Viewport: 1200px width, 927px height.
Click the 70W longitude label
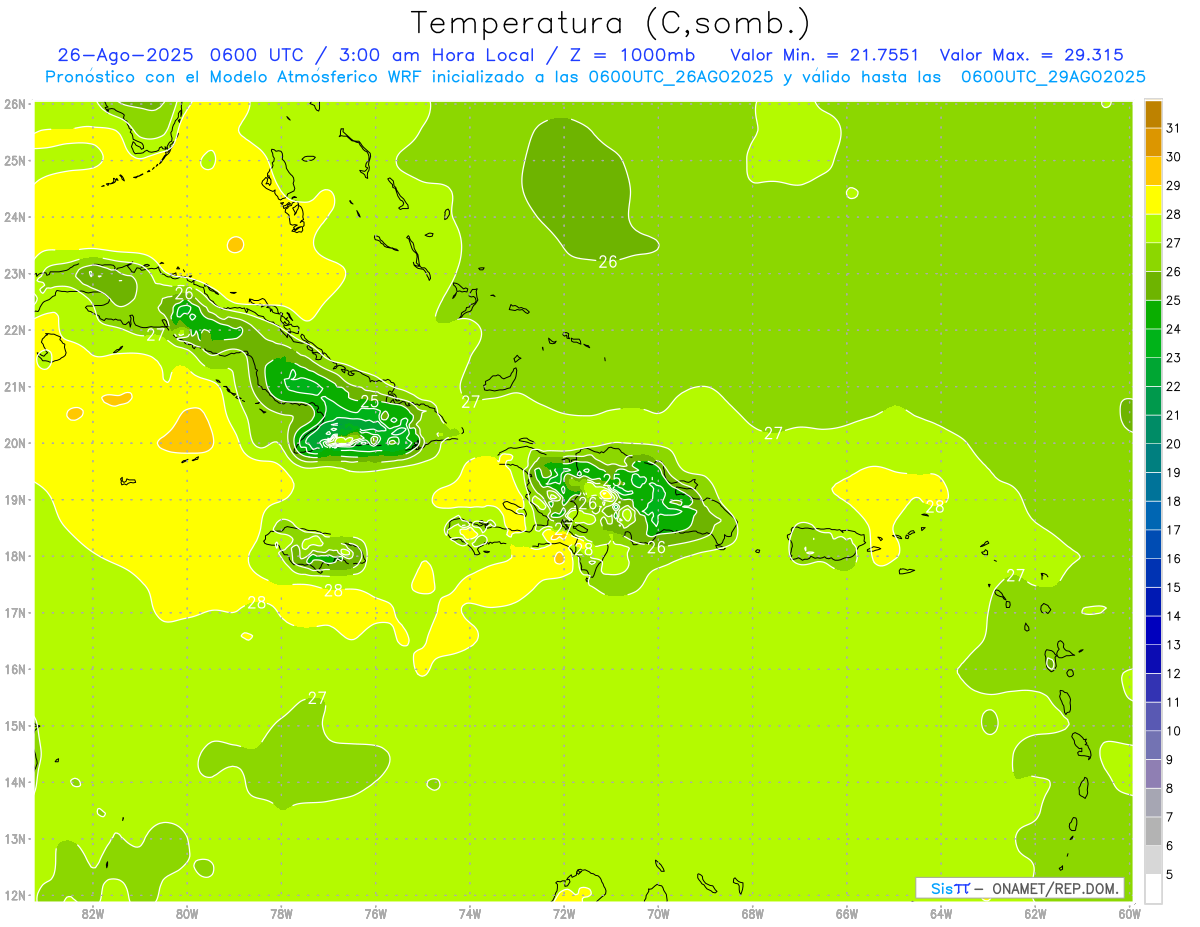coord(658,913)
